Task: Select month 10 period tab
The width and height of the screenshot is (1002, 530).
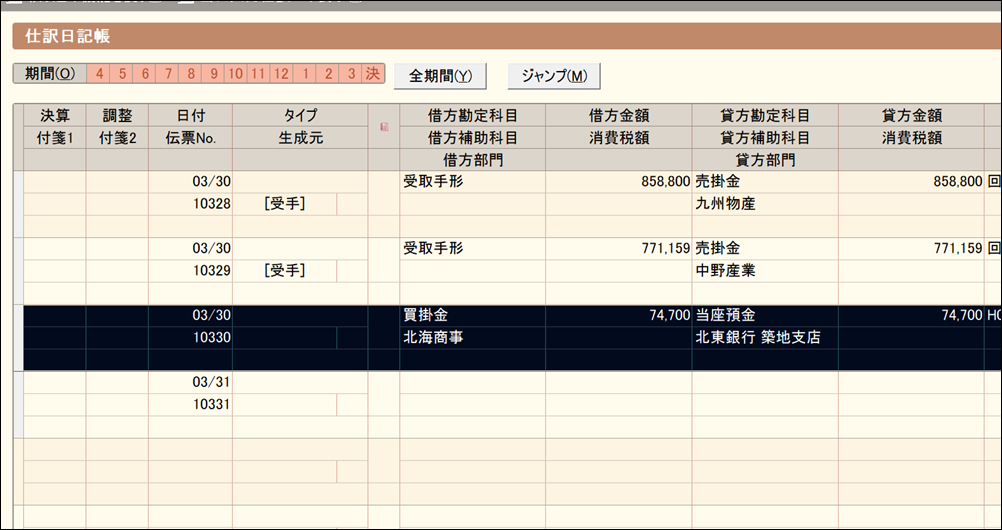Action: [x=236, y=74]
